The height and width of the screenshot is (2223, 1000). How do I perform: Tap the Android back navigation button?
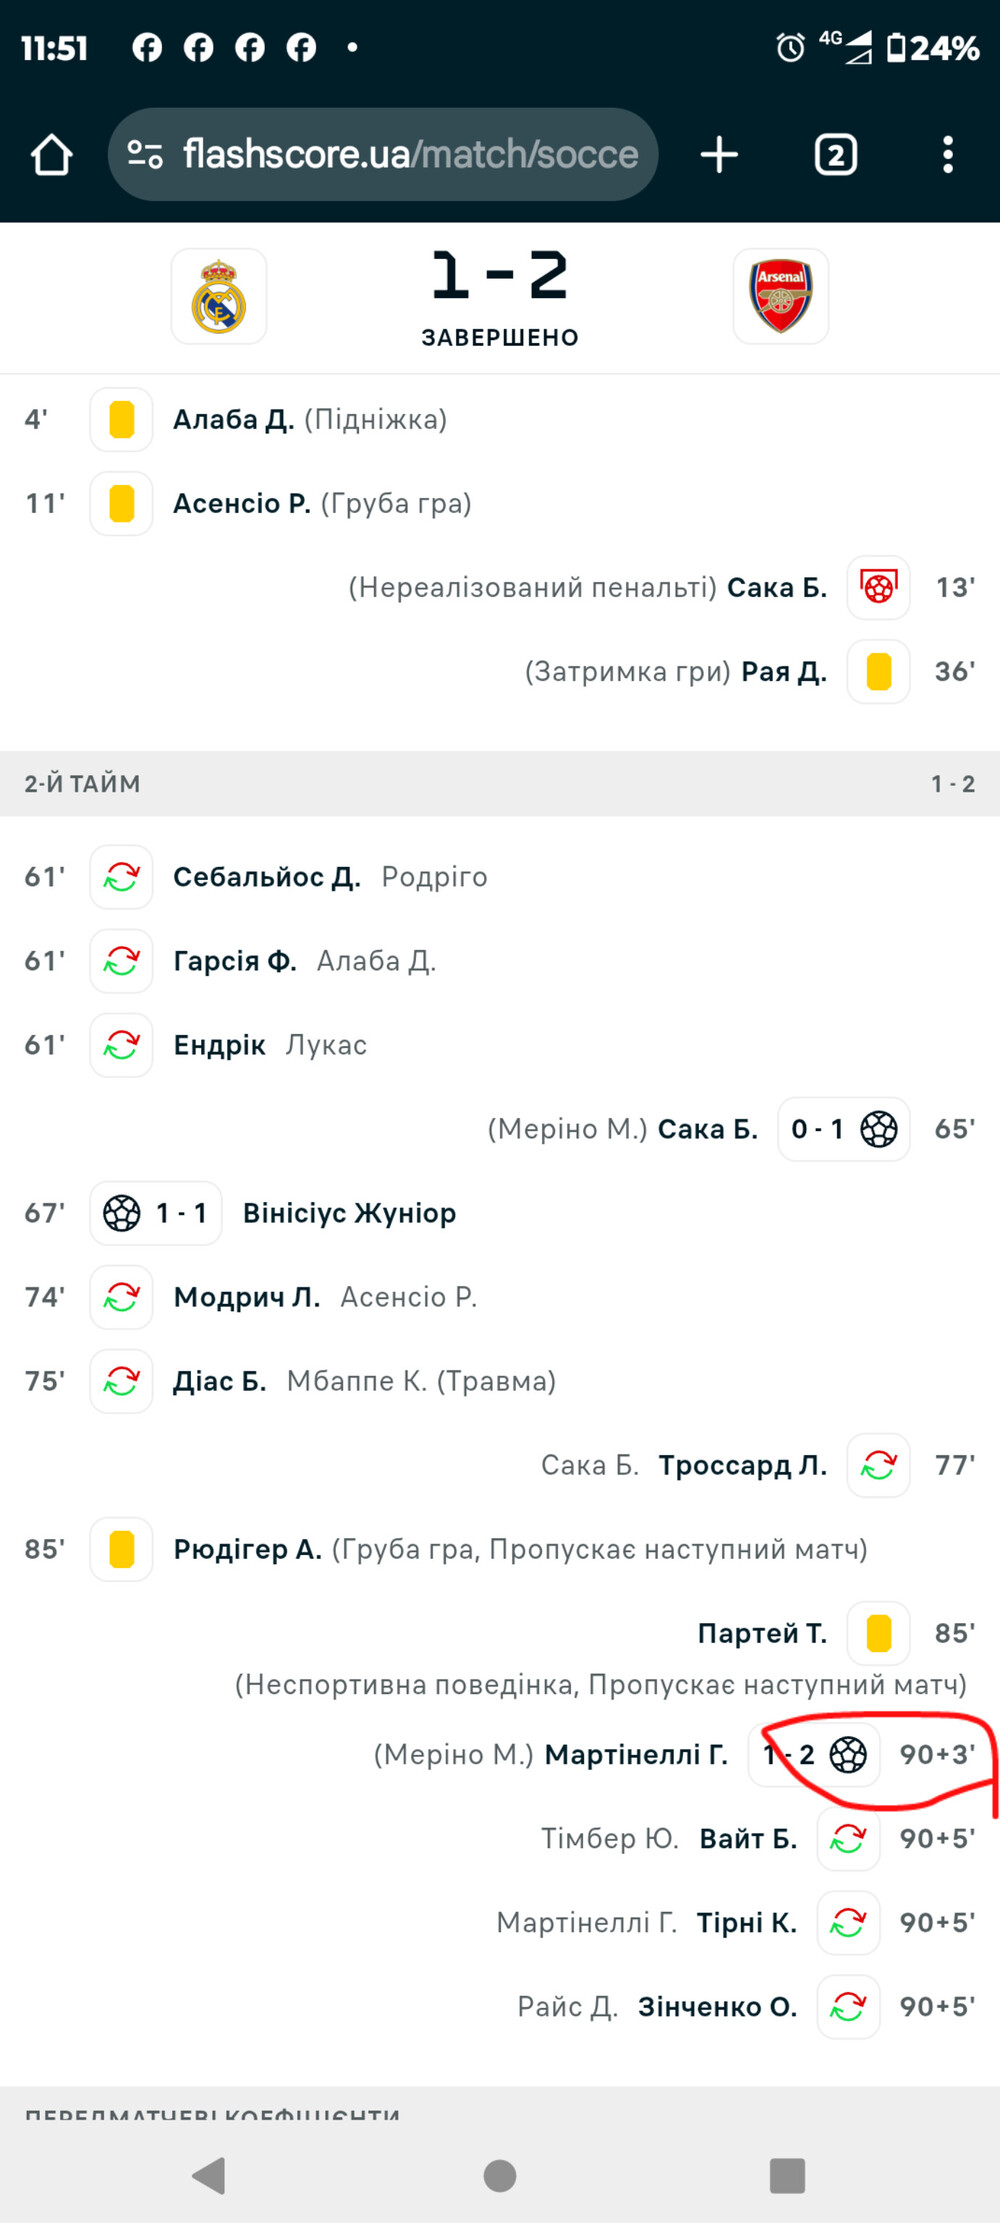pyautogui.click(x=209, y=2175)
